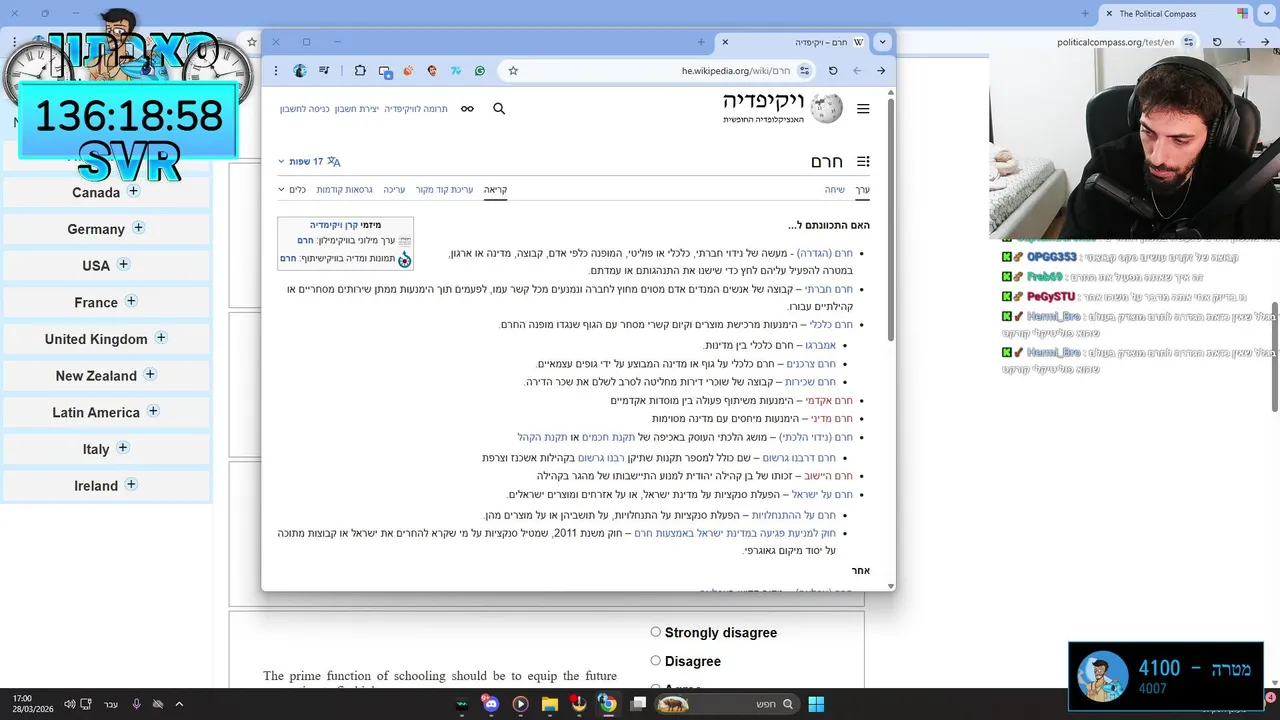The image size is (1280, 720).
Task: Reload the Wikipedia page
Action: (x=833, y=71)
